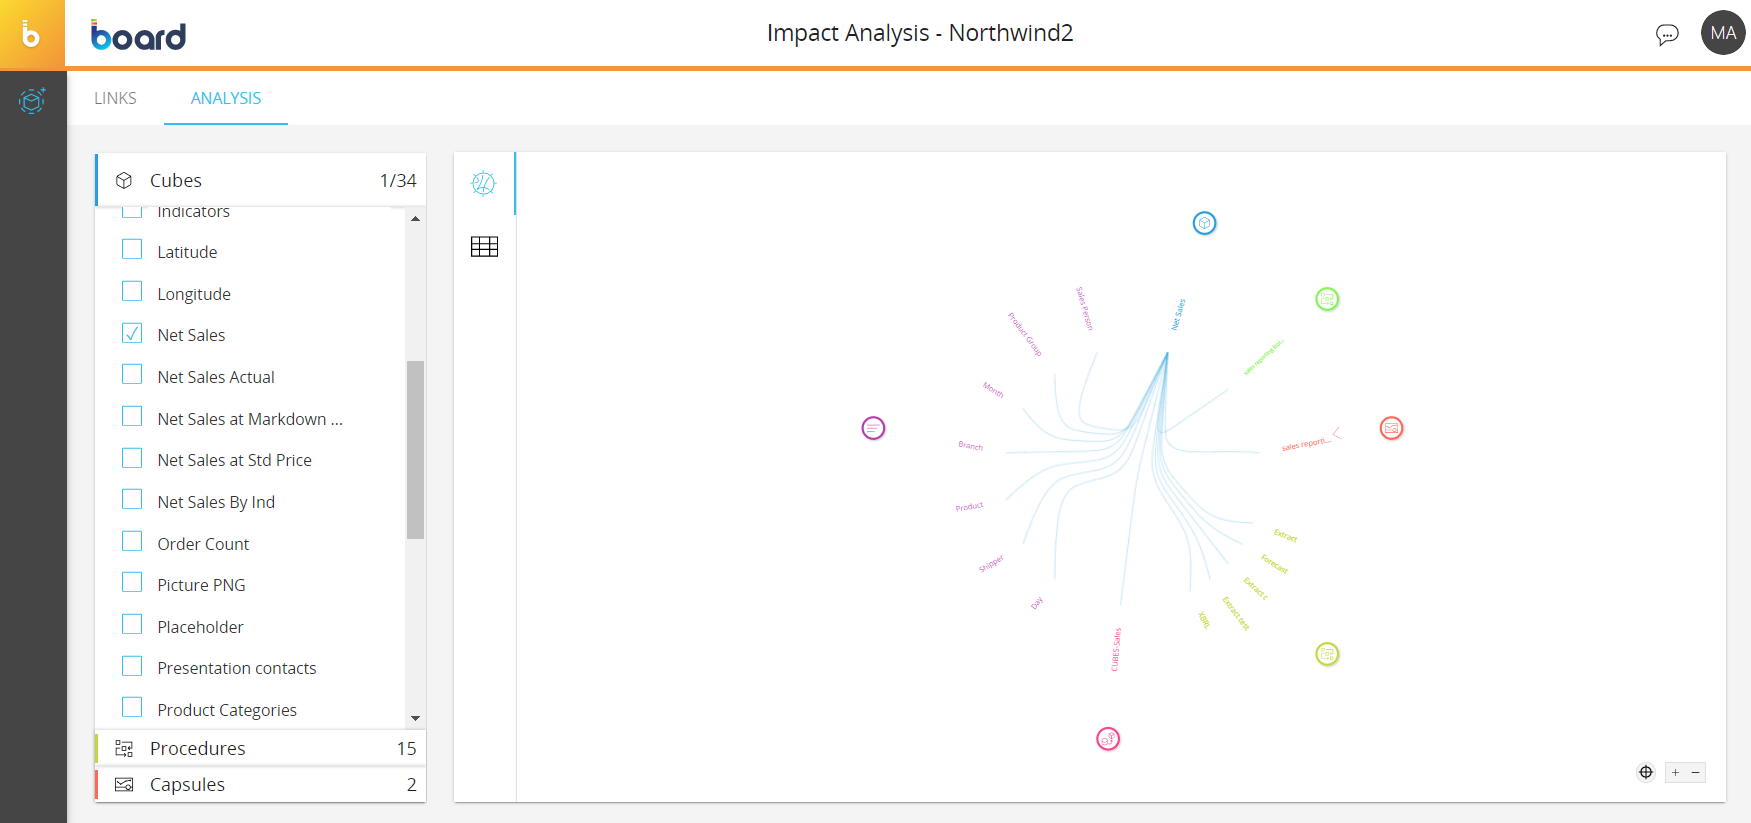Switch to the radial graph view
Screen dimensions: 1751x823
coord(484,183)
